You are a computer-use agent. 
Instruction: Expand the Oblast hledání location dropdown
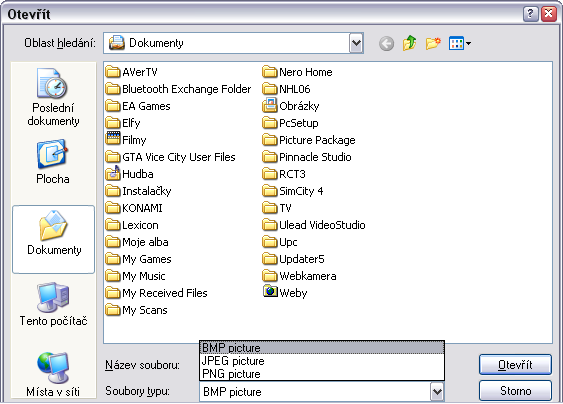coord(356,43)
